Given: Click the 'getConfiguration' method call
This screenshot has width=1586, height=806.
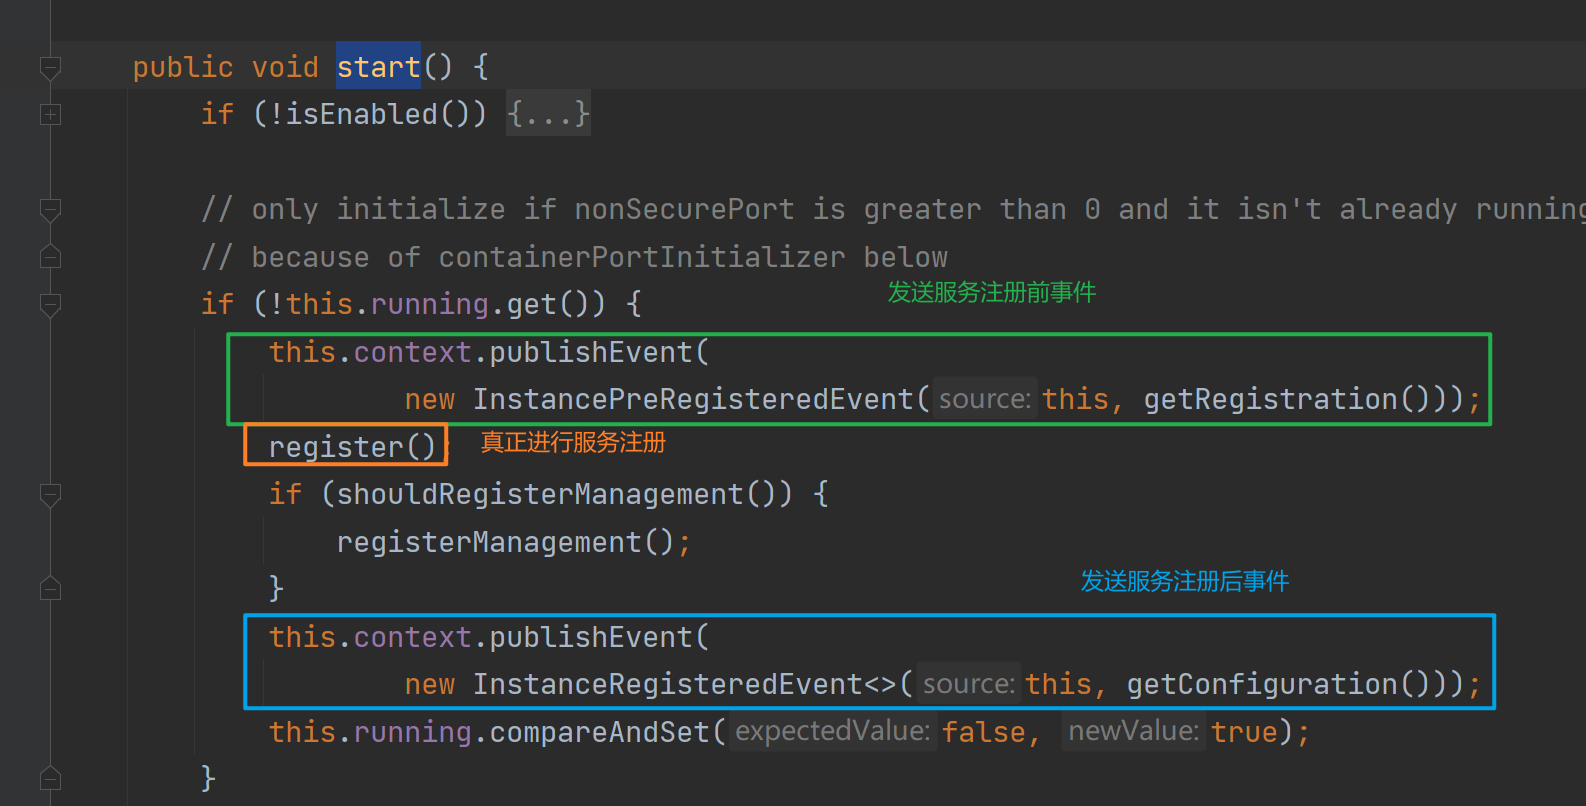Looking at the screenshot, I should (1262, 684).
